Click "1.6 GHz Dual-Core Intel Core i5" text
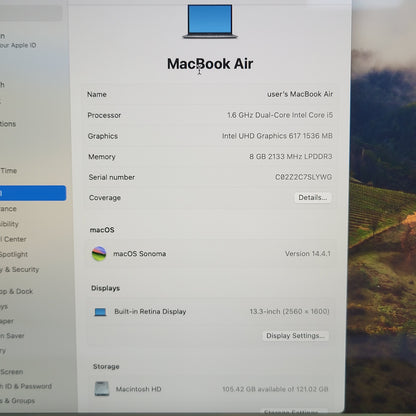The height and width of the screenshot is (416, 416). (280, 115)
